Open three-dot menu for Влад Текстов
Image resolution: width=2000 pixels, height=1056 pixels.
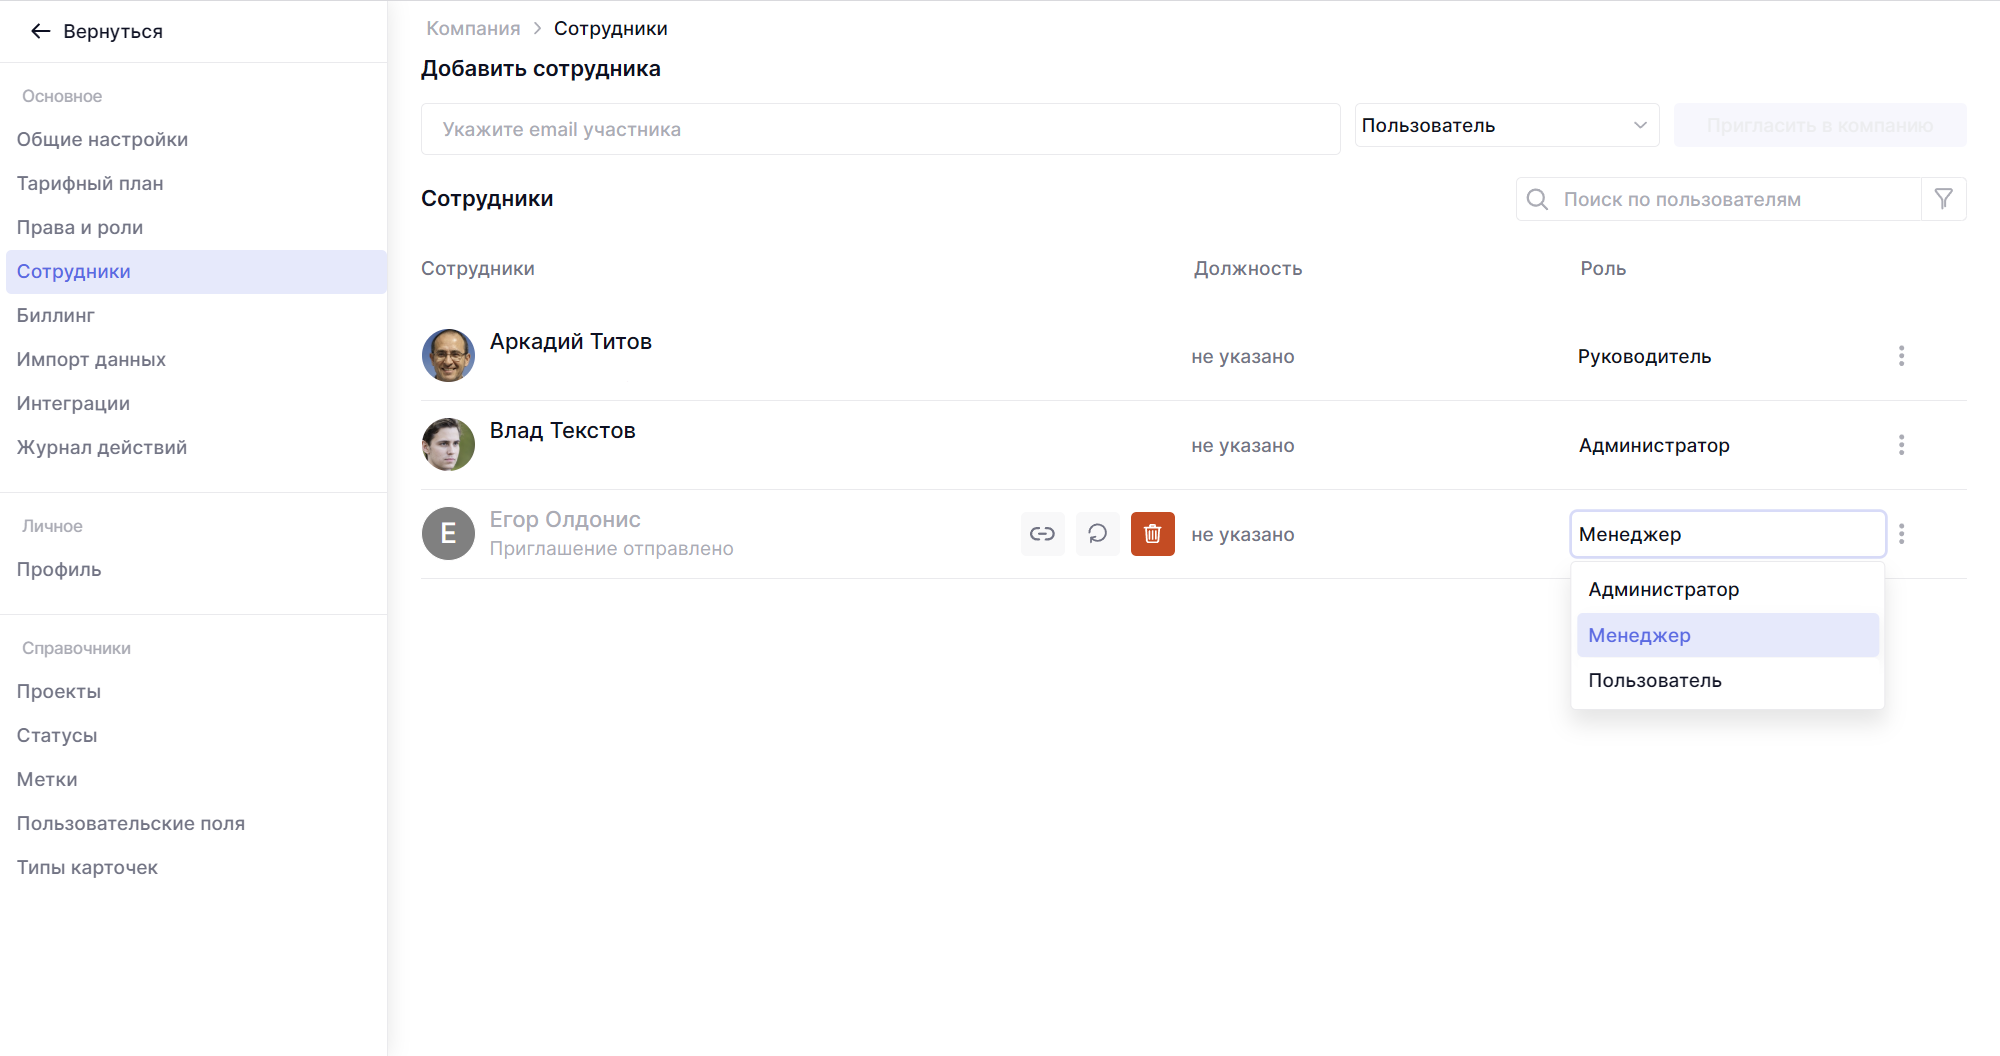pyautogui.click(x=1901, y=445)
